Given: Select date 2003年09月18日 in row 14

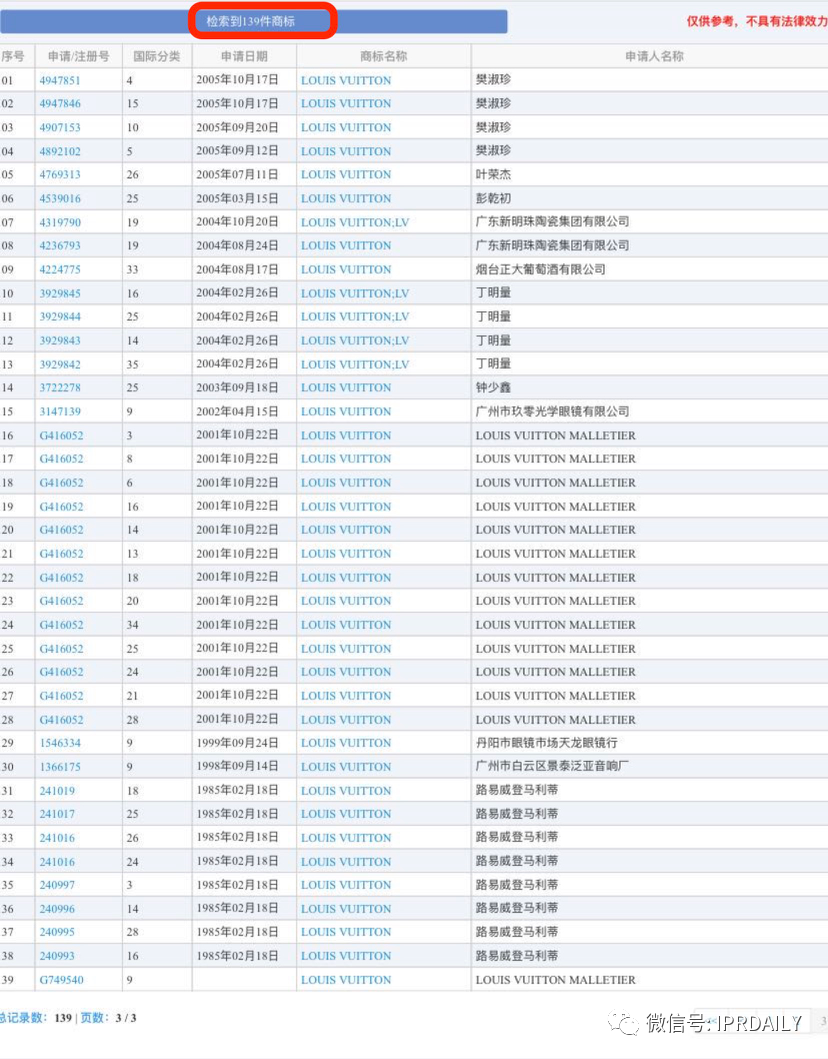Looking at the screenshot, I should point(237,388).
